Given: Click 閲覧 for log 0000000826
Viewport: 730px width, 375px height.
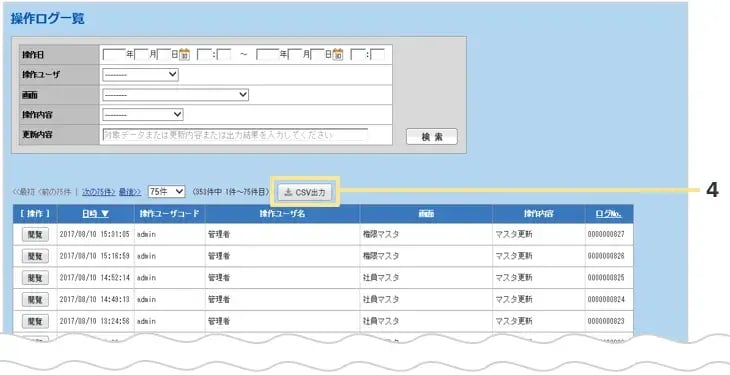Looking at the screenshot, I should coord(35,256).
